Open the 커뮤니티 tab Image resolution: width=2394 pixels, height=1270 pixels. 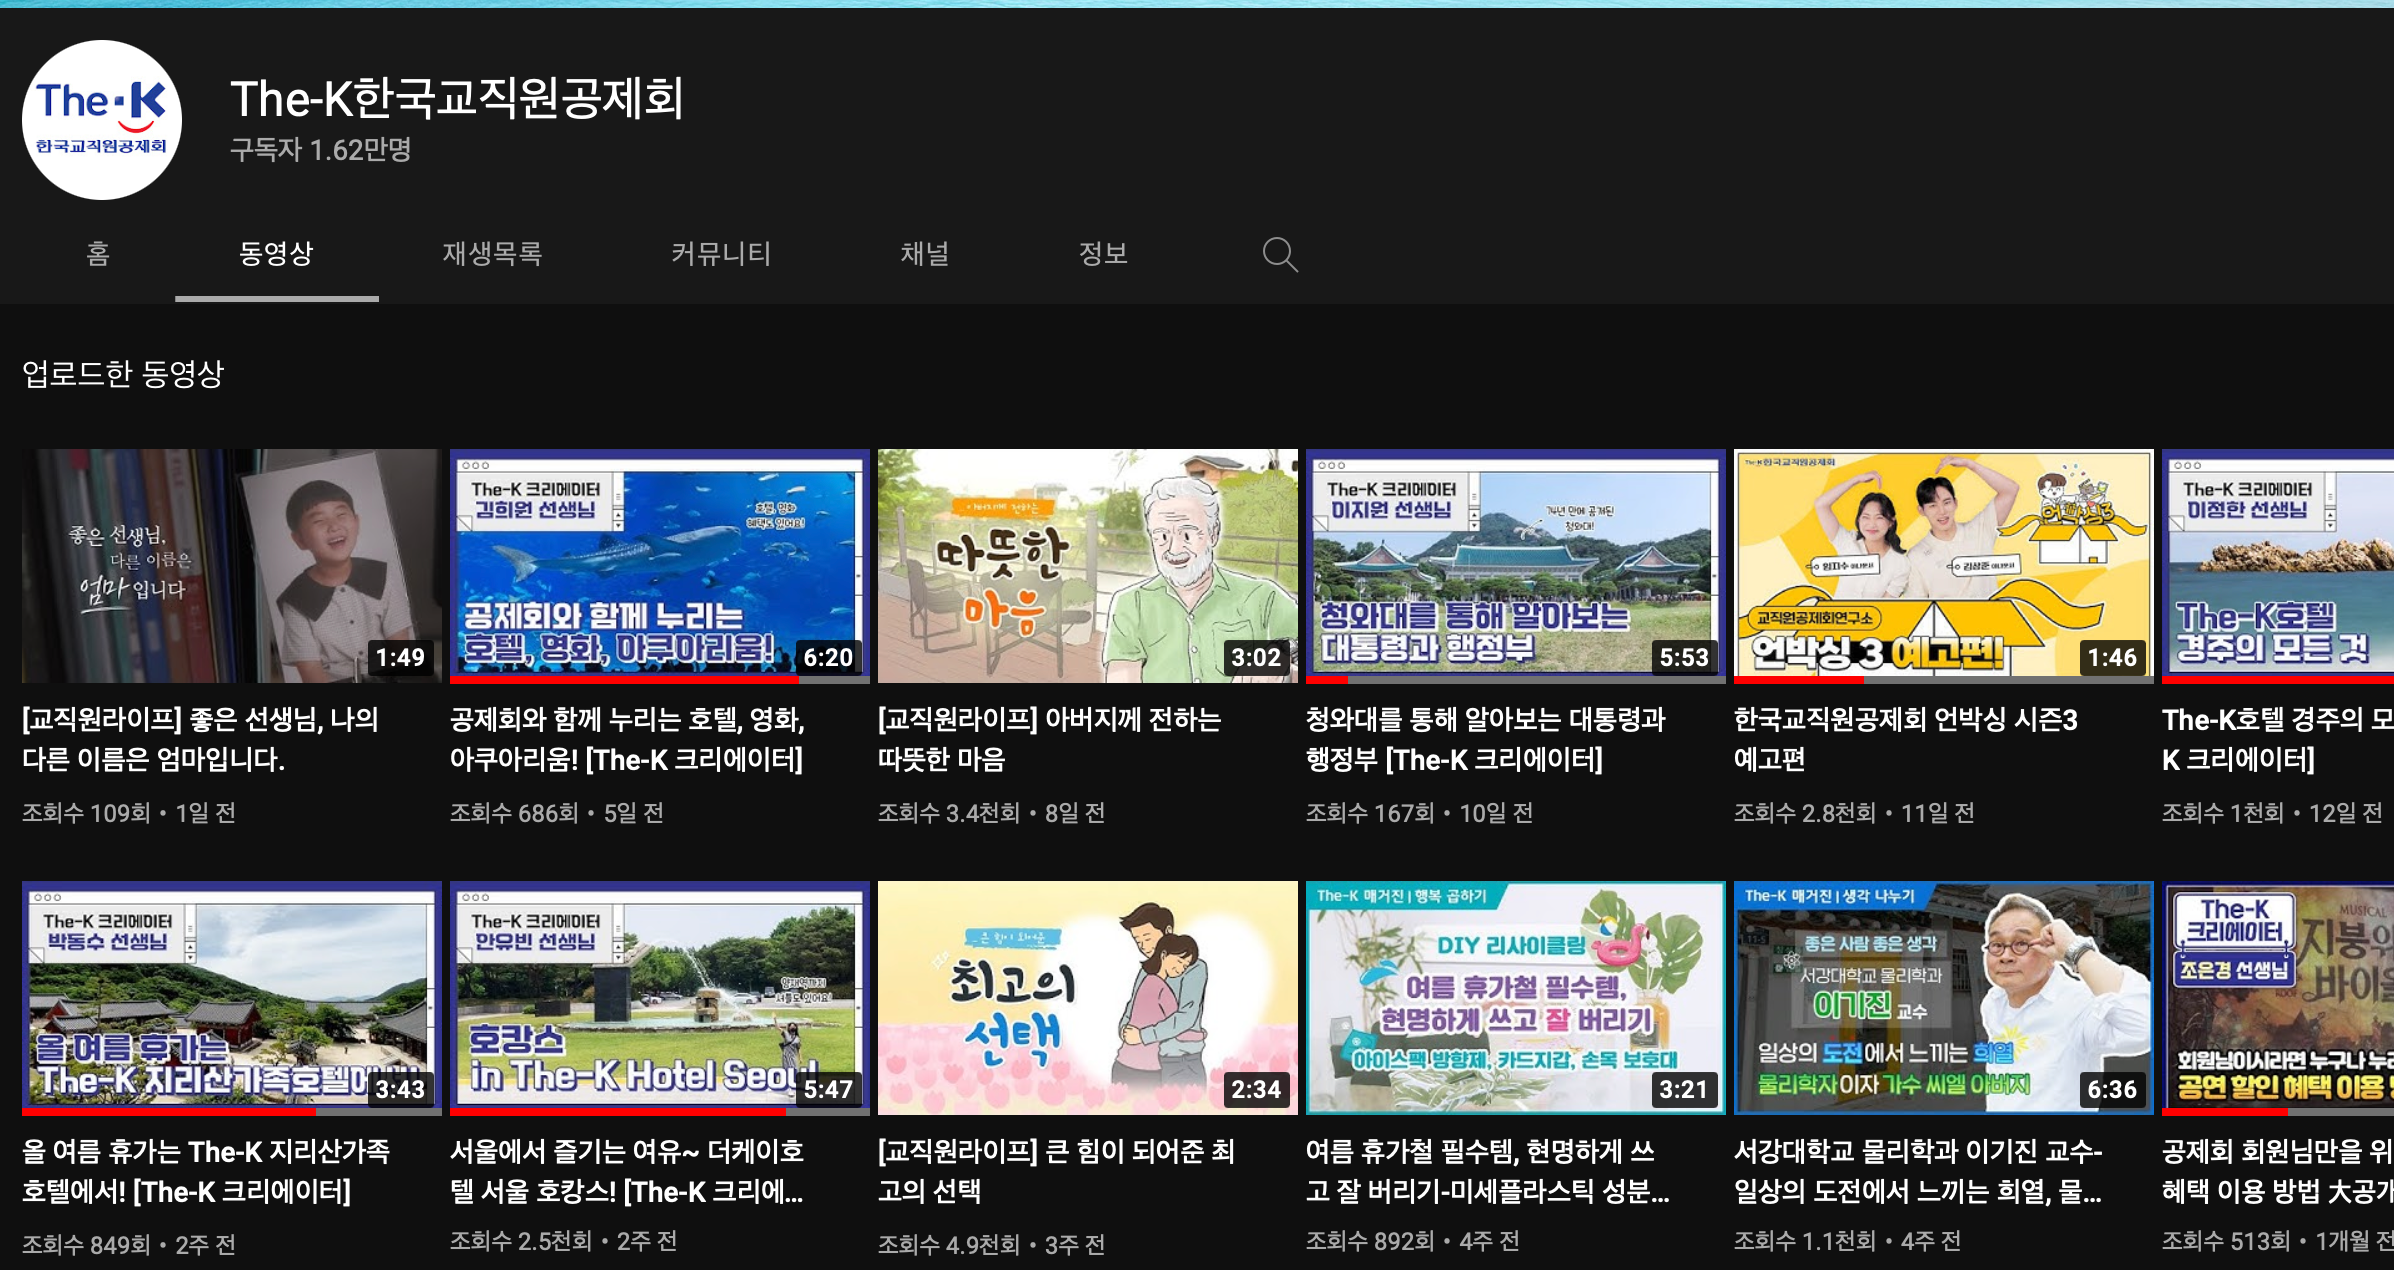click(x=721, y=254)
